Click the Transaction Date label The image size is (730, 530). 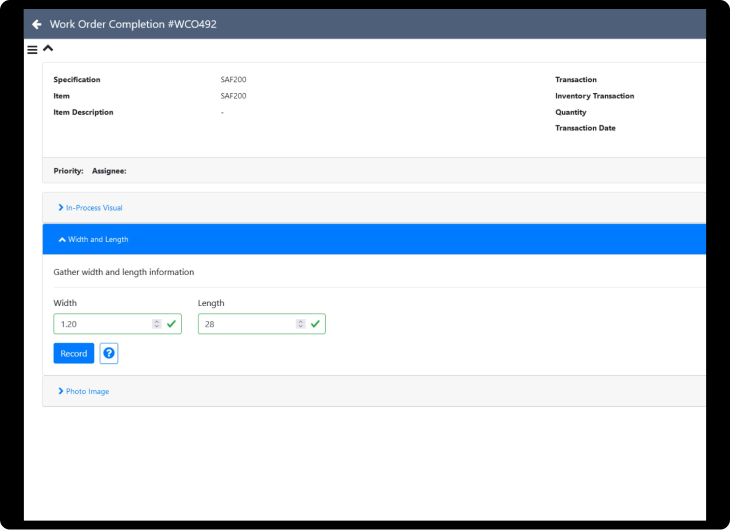click(x=585, y=128)
